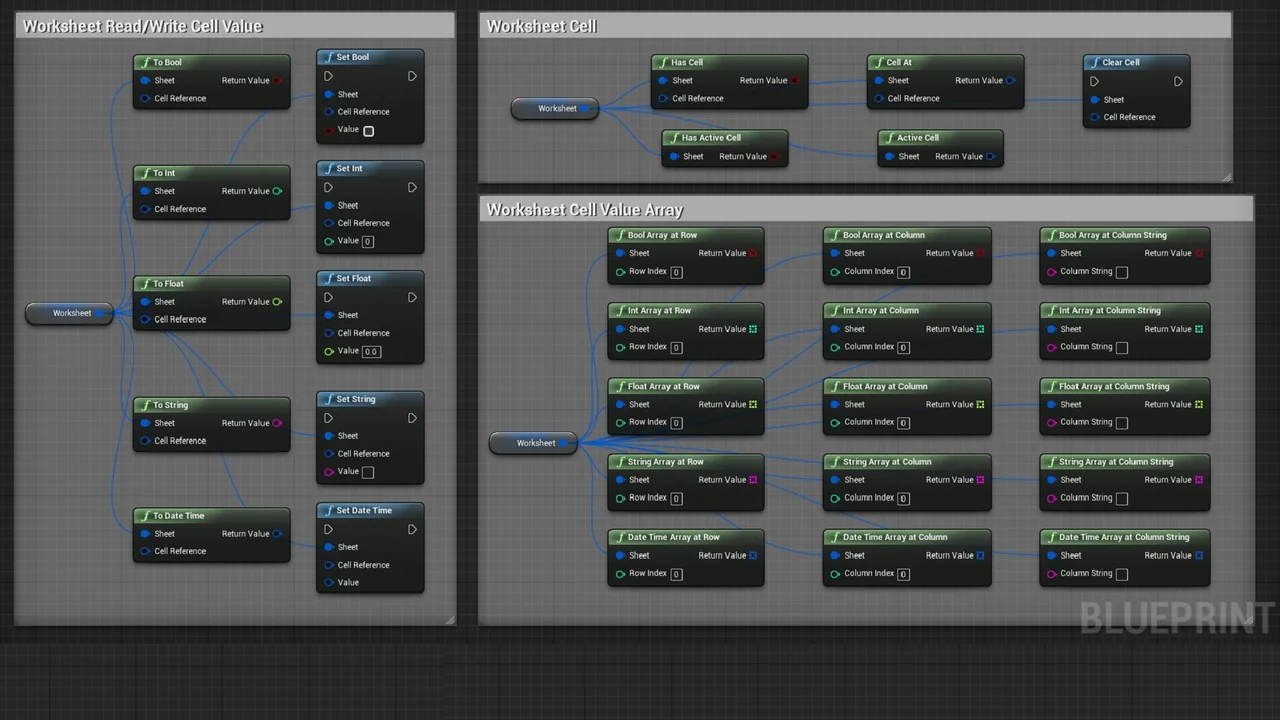Click the Value field in Set Float node

click(371, 352)
